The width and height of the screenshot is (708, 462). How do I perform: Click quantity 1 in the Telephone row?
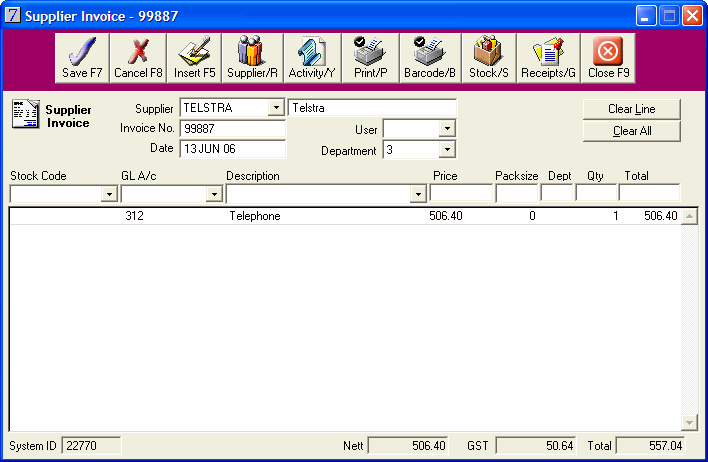(615, 216)
